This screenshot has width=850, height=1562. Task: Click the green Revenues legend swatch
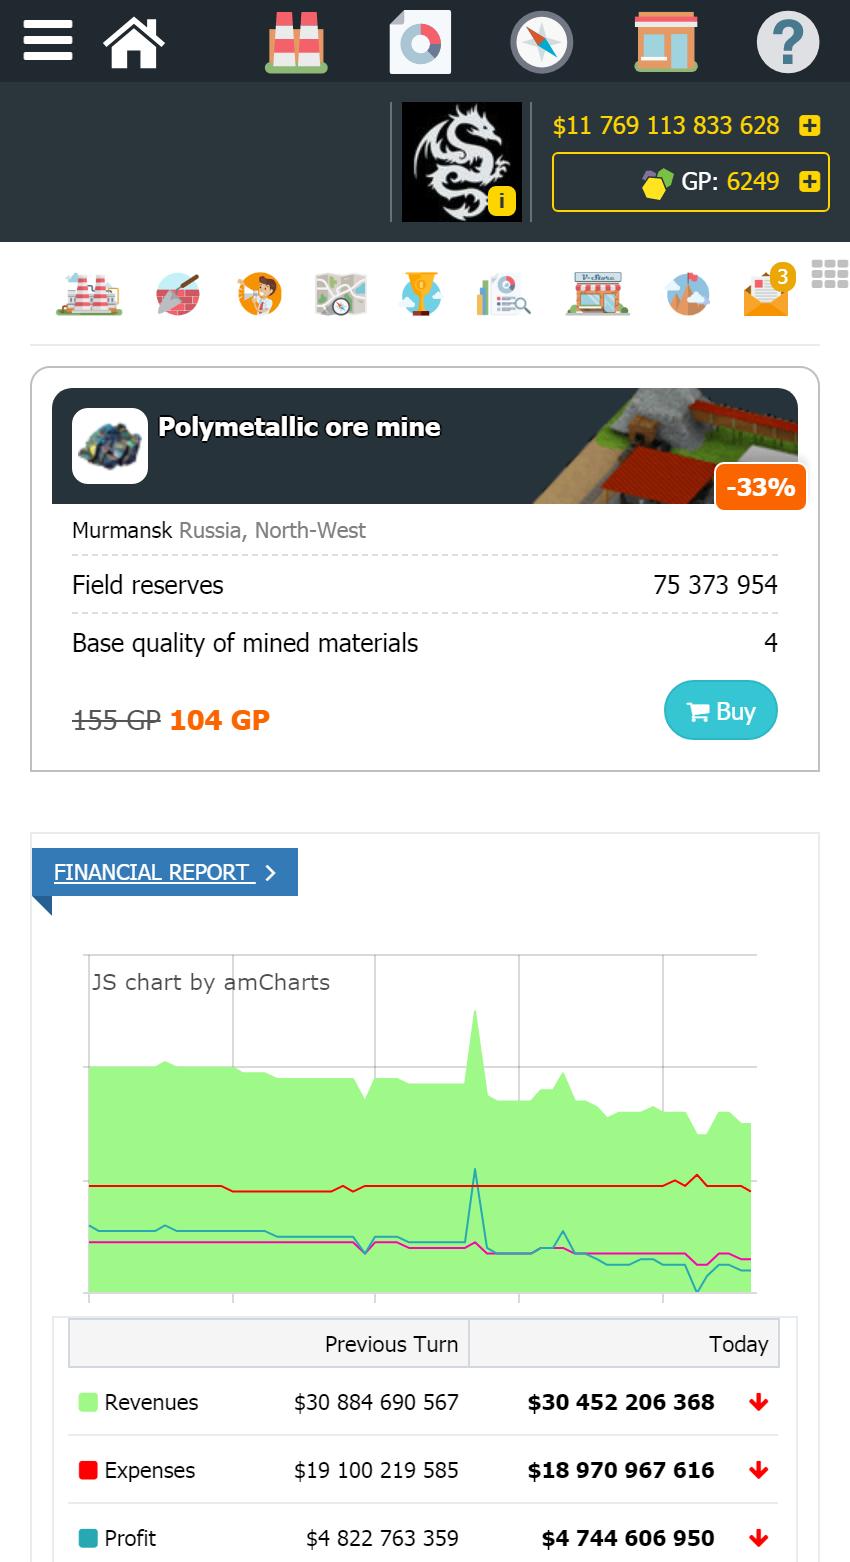88,1402
